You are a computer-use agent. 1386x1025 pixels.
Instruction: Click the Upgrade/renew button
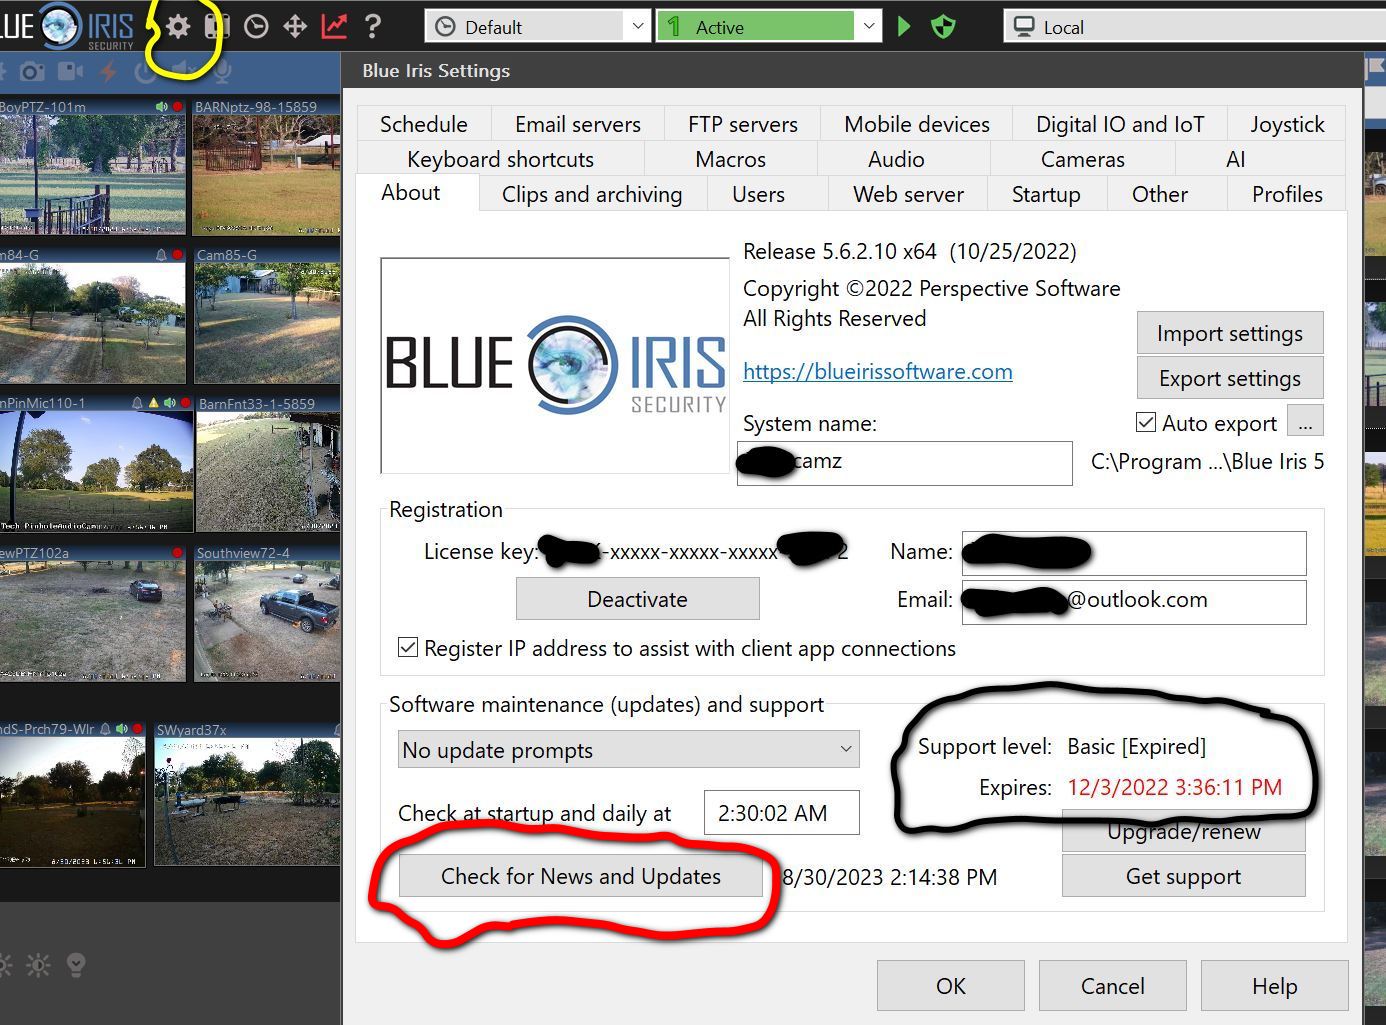click(1184, 831)
